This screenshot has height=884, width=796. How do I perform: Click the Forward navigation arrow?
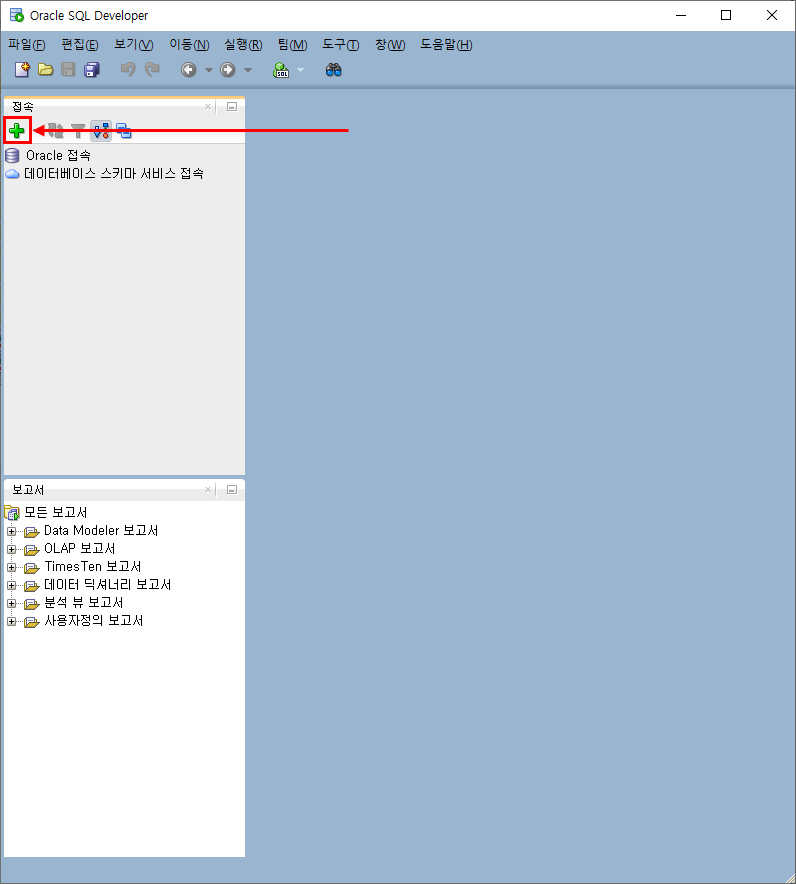pyautogui.click(x=228, y=70)
